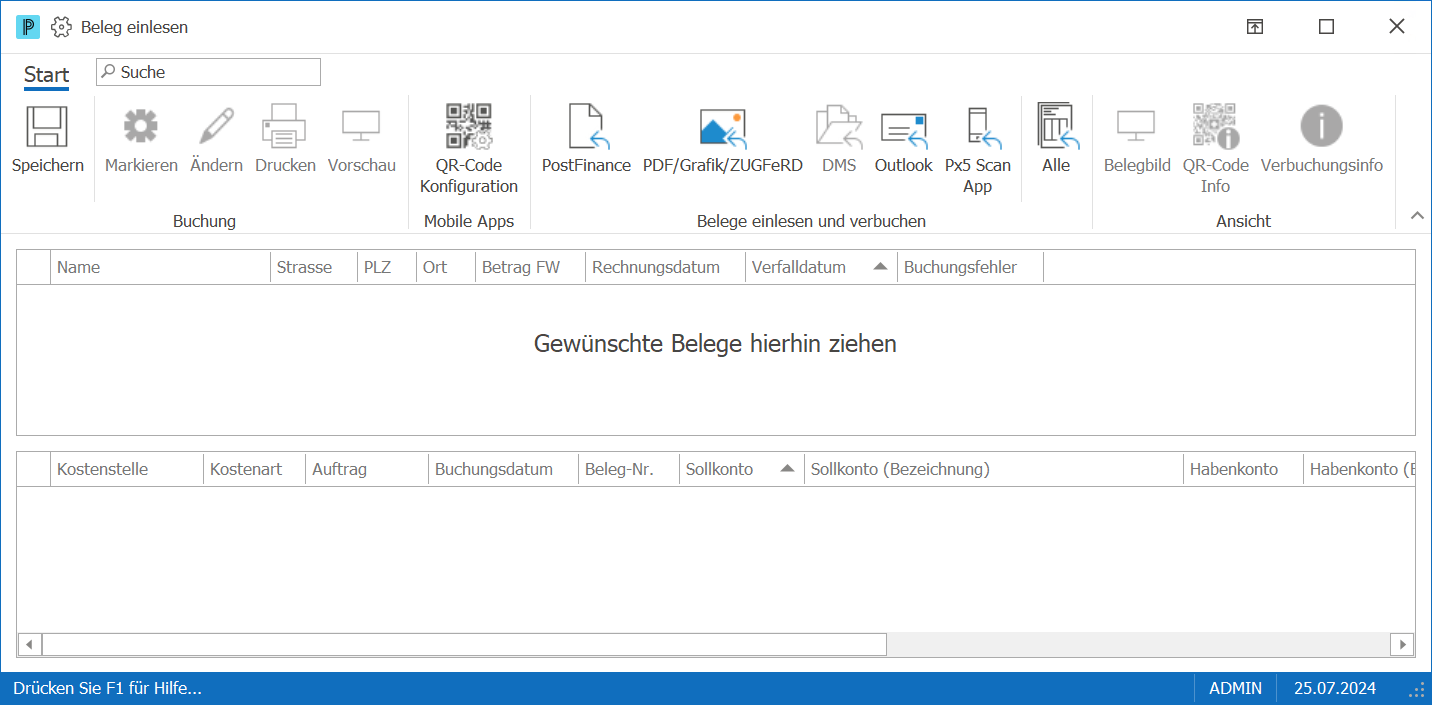Sort by the Ort column header
The image size is (1432, 705).
(446, 267)
